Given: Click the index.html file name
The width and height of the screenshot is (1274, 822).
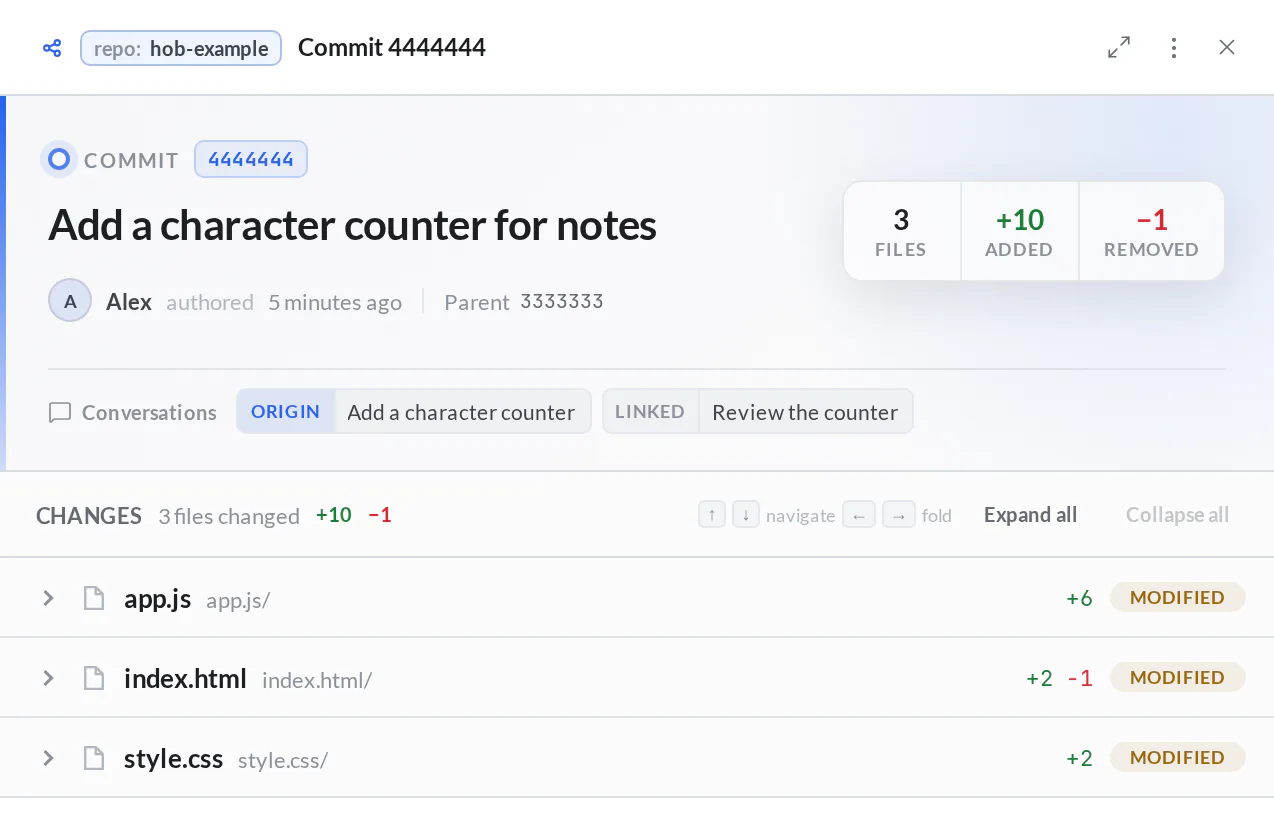Looking at the screenshot, I should click(x=185, y=679).
